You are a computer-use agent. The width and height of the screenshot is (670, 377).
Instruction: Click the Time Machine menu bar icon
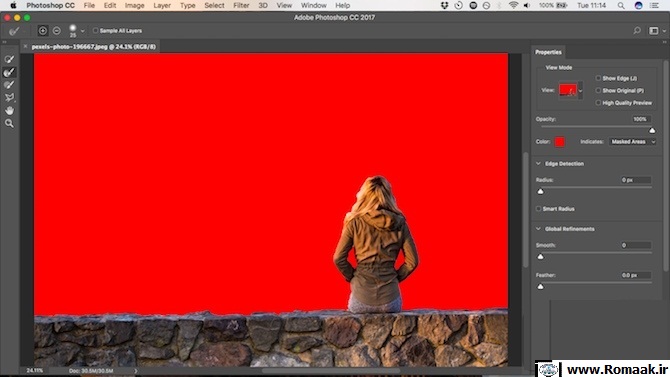click(x=458, y=6)
